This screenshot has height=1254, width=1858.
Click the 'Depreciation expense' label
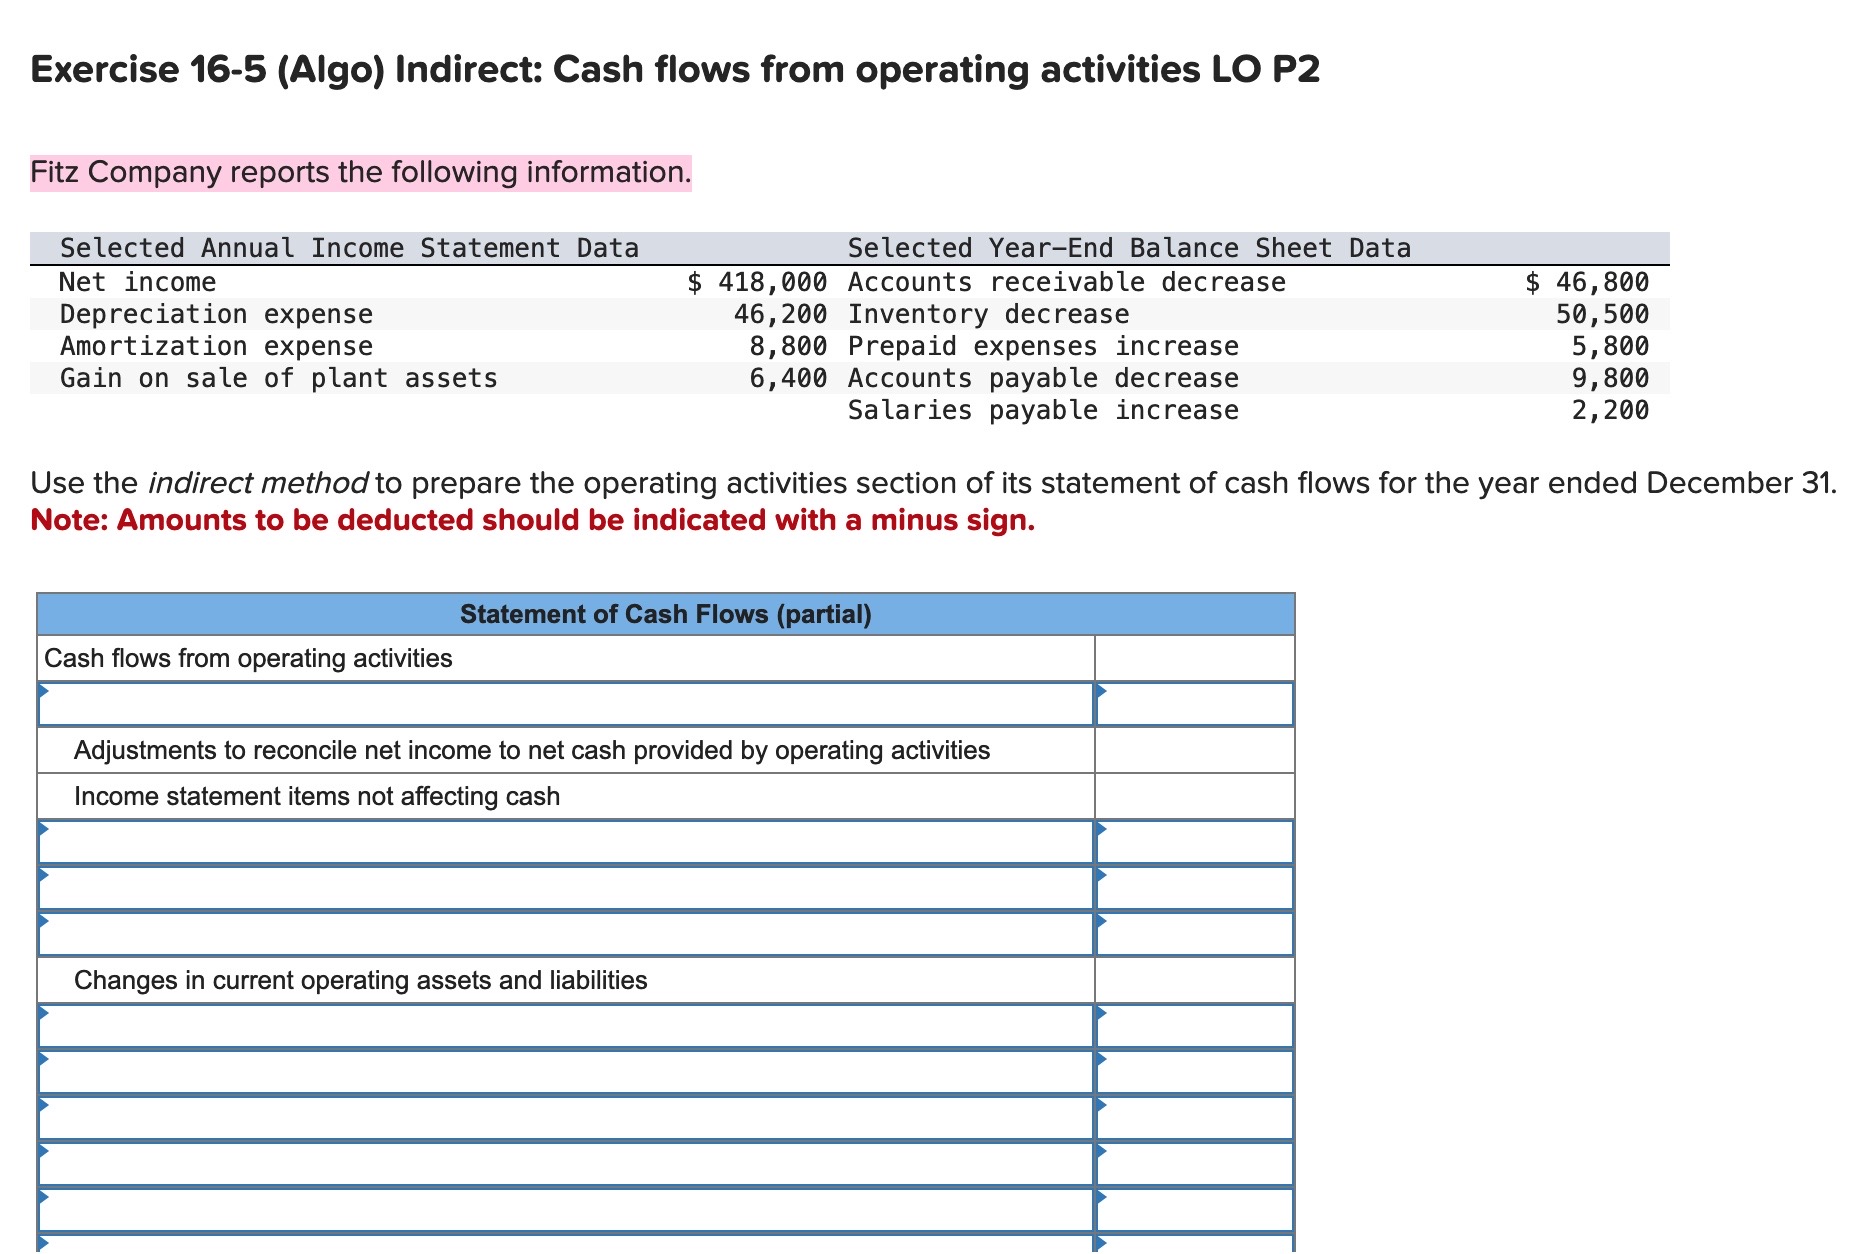tap(216, 314)
